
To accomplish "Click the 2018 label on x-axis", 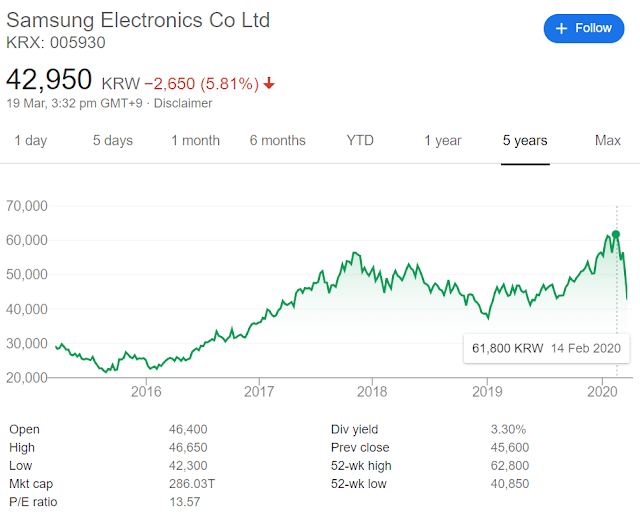I will 372,392.
